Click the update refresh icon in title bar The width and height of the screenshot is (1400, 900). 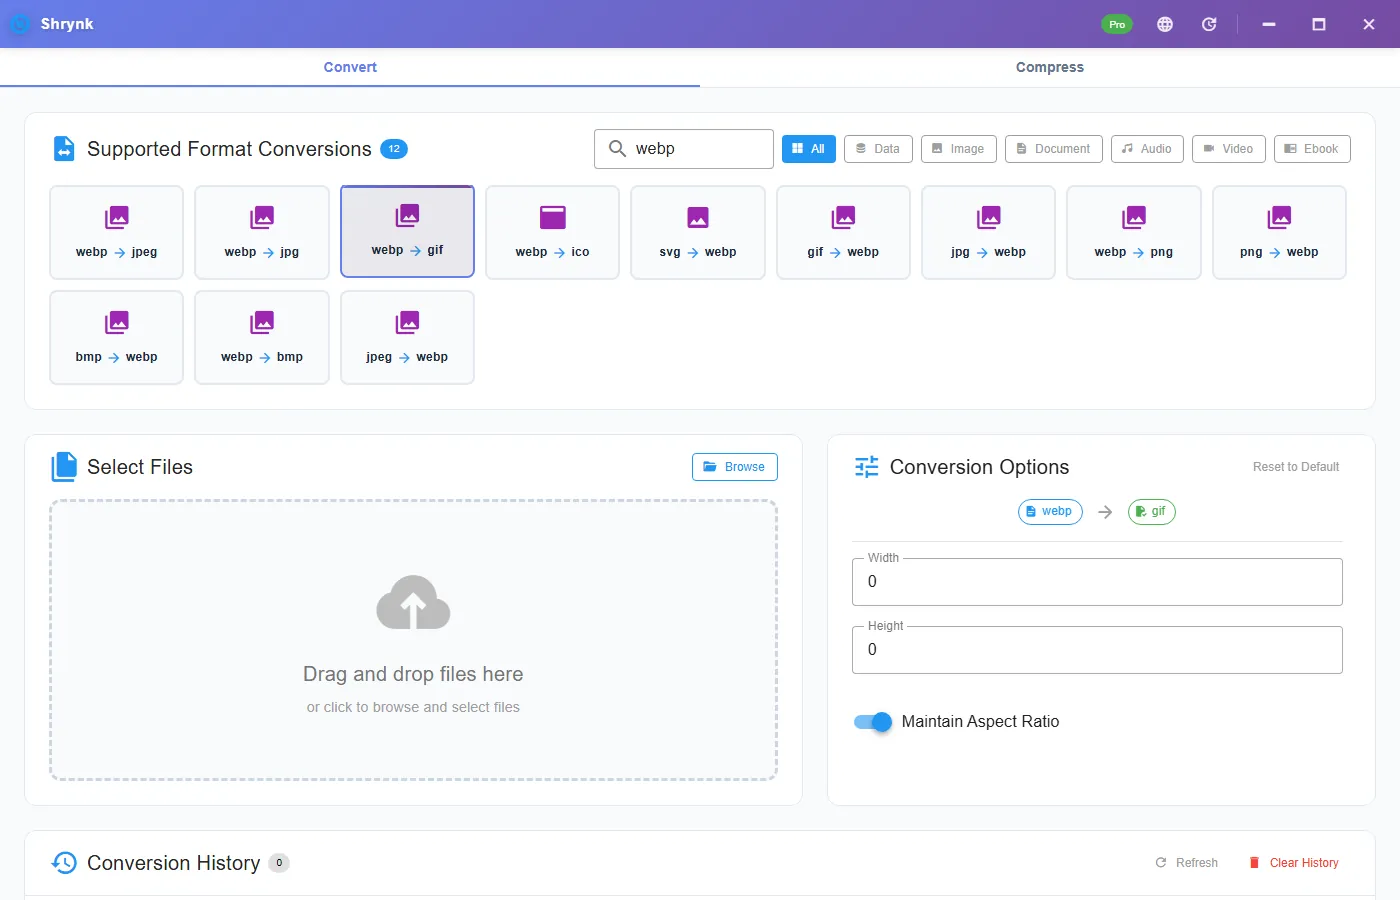pyautogui.click(x=1209, y=24)
